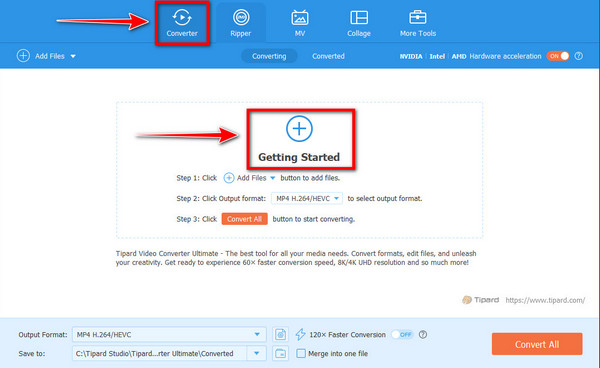Open the MV tab
The image size is (600, 368).
coord(300,23)
